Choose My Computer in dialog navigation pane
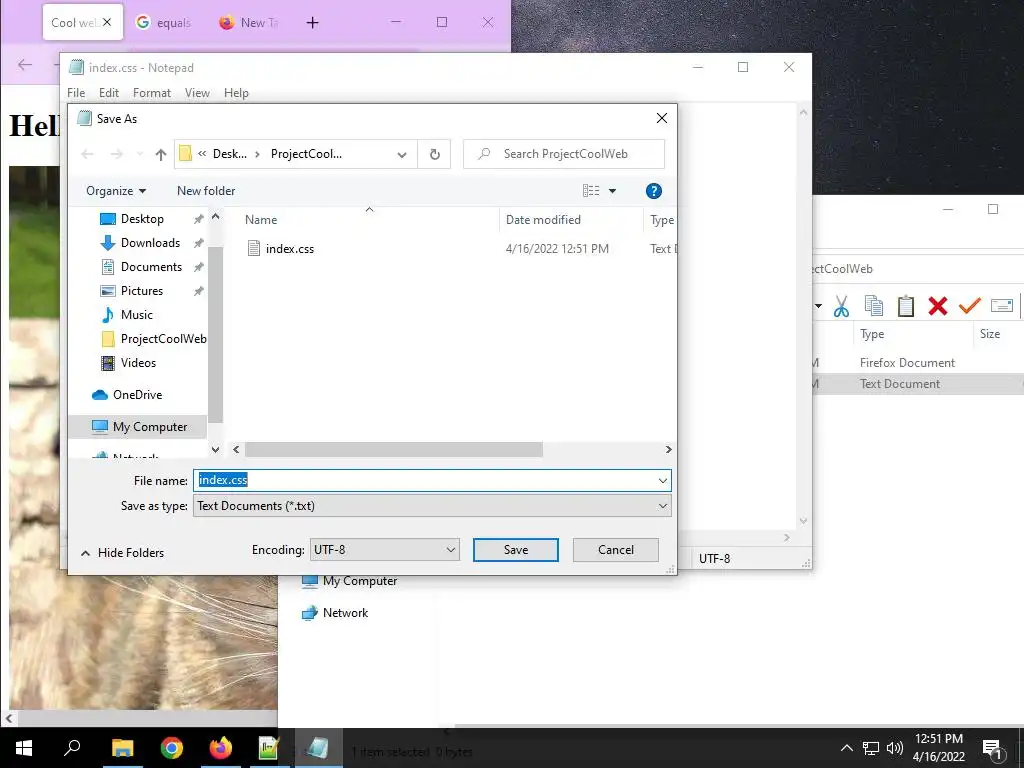This screenshot has width=1024, height=768. coord(150,426)
